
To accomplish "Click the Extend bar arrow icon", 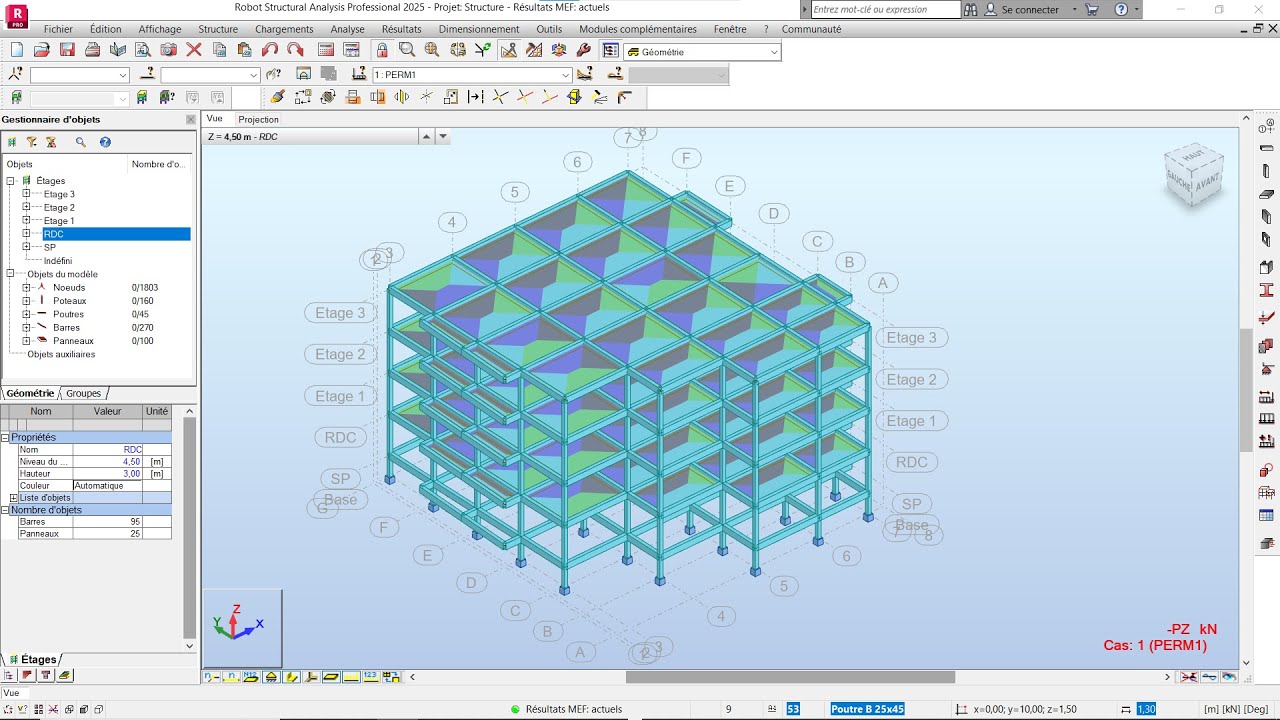I will click(x=475, y=97).
